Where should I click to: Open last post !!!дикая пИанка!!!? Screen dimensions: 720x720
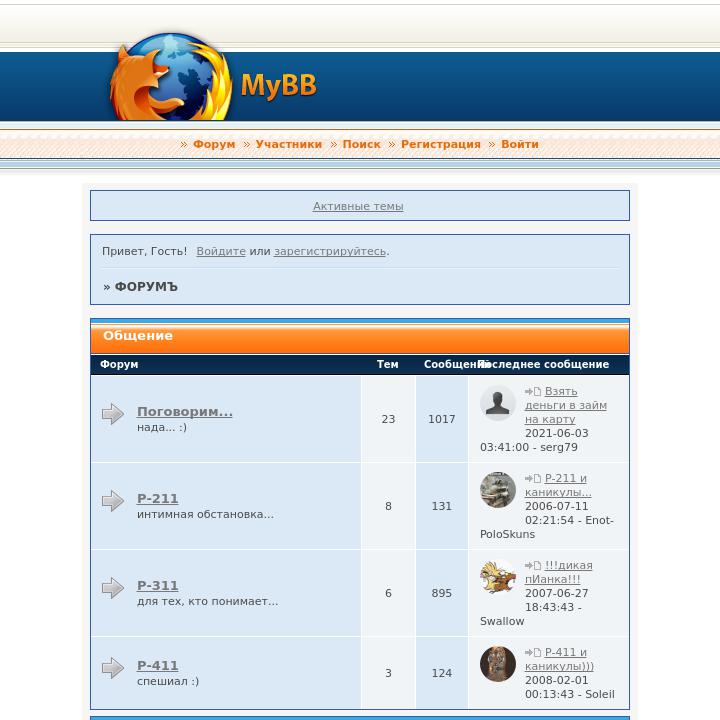(x=559, y=572)
